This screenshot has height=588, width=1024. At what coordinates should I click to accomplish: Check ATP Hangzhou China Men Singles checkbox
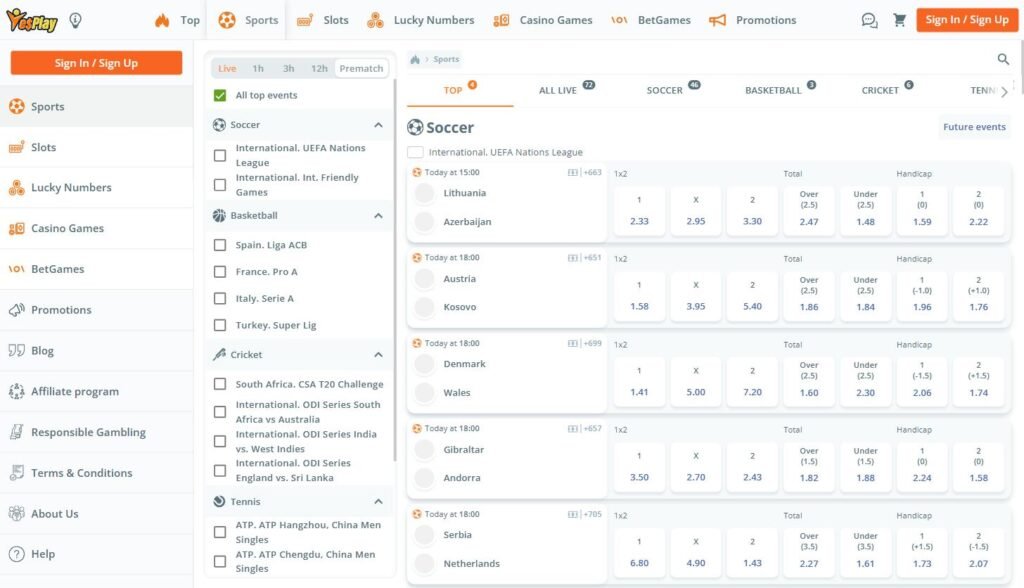pyautogui.click(x=220, y=532)
